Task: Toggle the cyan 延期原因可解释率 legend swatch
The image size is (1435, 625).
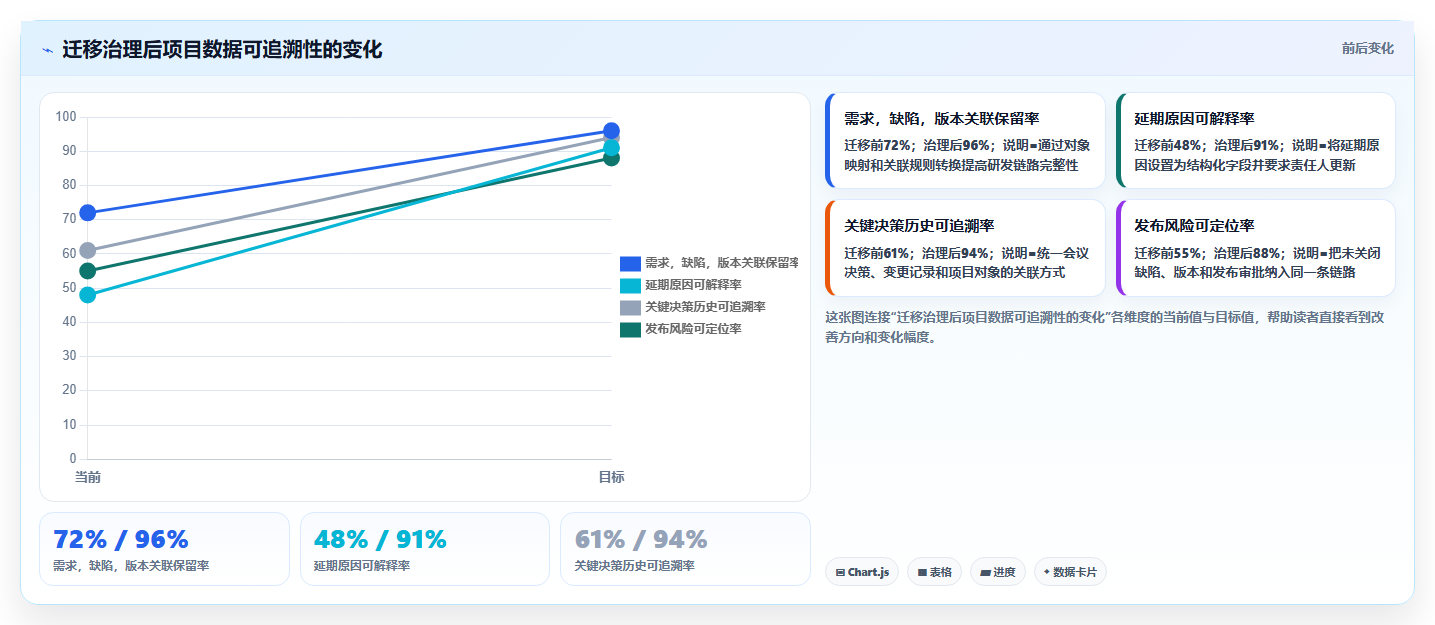Action: [630, 285]
